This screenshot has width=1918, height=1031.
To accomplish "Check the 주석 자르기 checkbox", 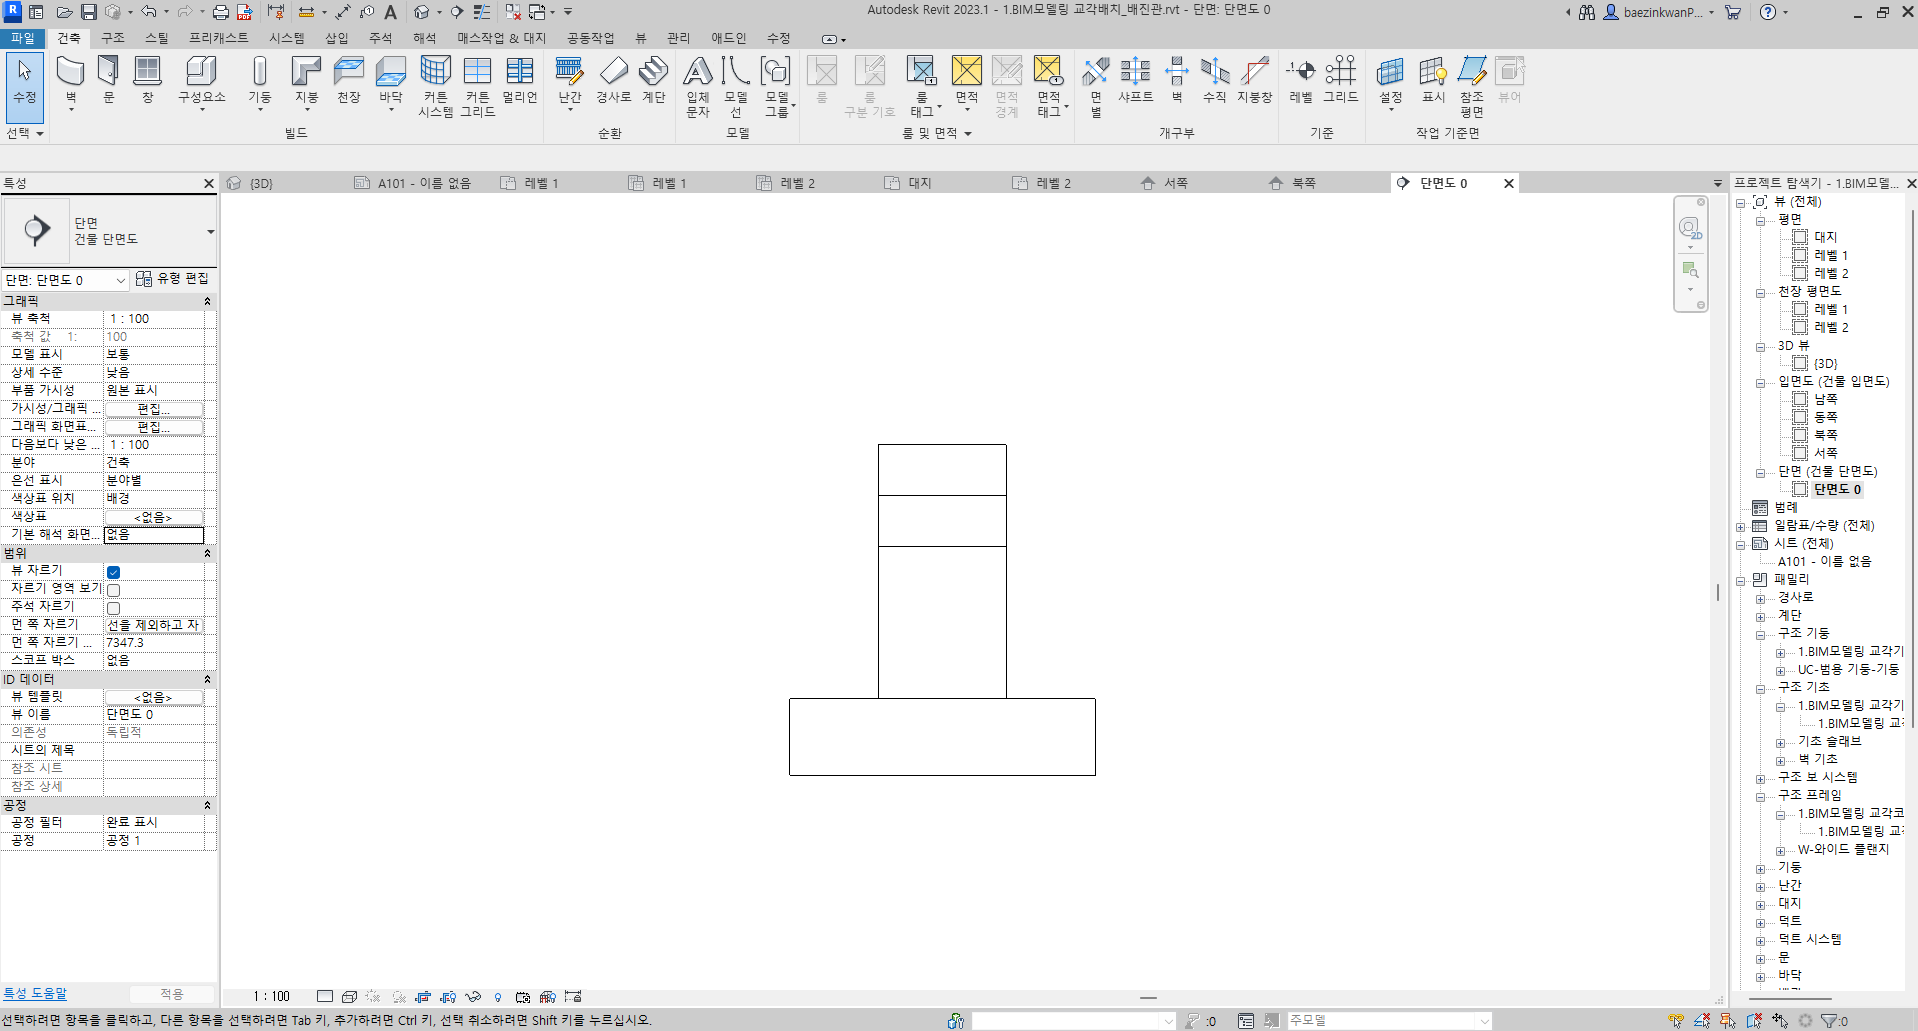I will point(114,608).
